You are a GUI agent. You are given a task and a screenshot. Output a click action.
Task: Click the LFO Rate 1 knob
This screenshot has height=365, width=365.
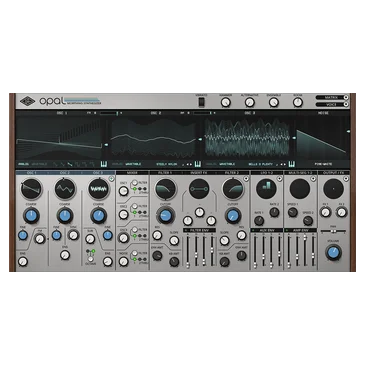click(259, 220)
